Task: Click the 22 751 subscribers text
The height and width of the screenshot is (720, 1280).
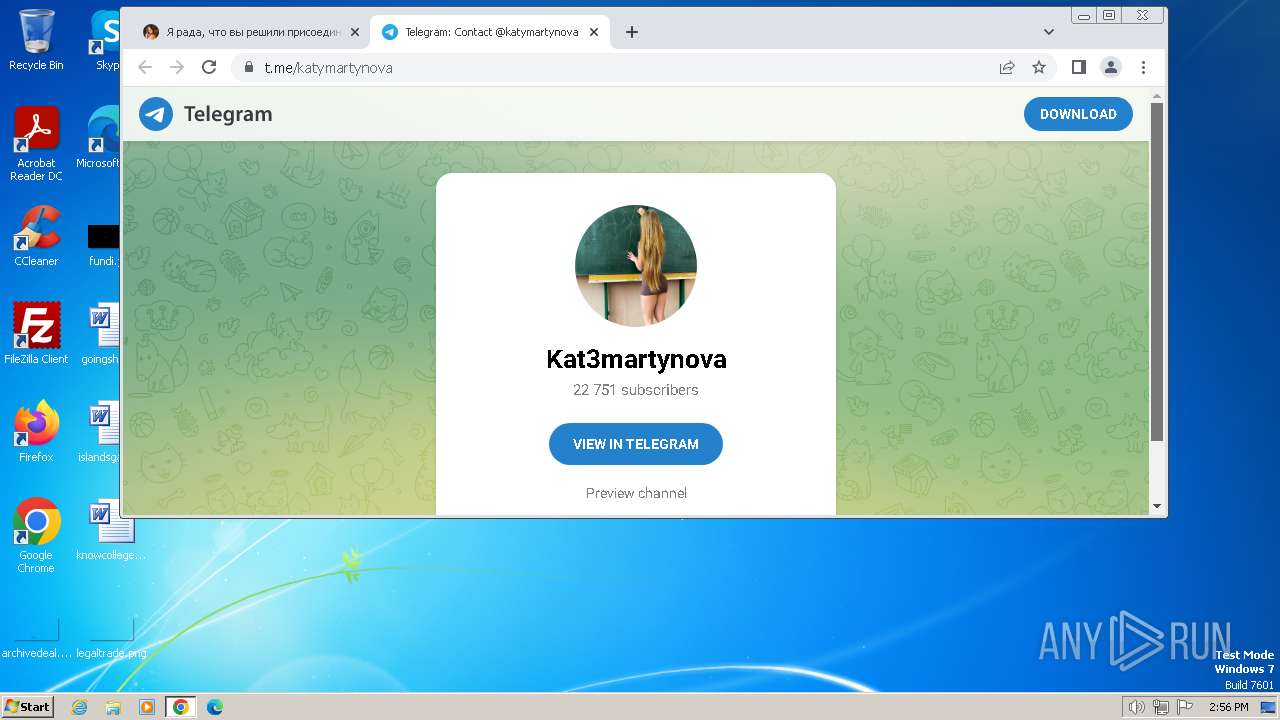Action: [636, 390]
